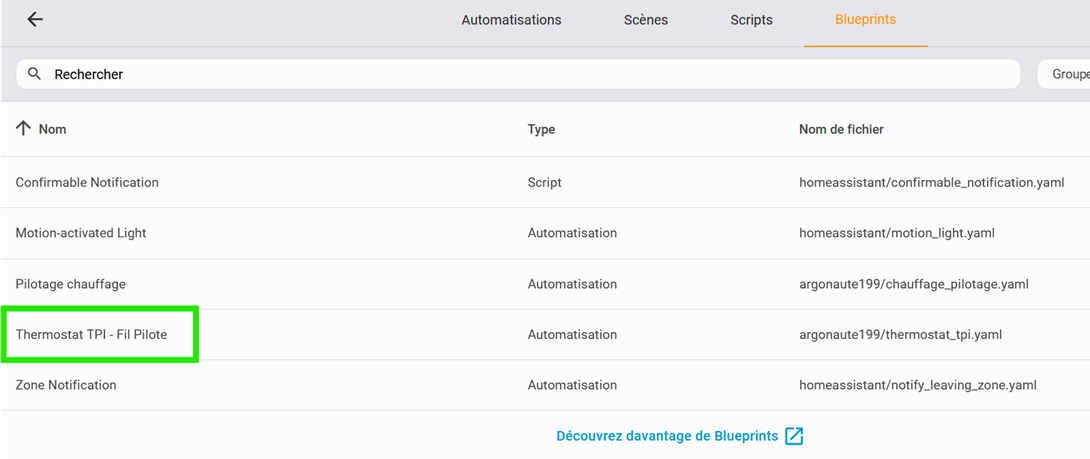Follow the Découvrez davantage de Blueprints link

[667, 436]
